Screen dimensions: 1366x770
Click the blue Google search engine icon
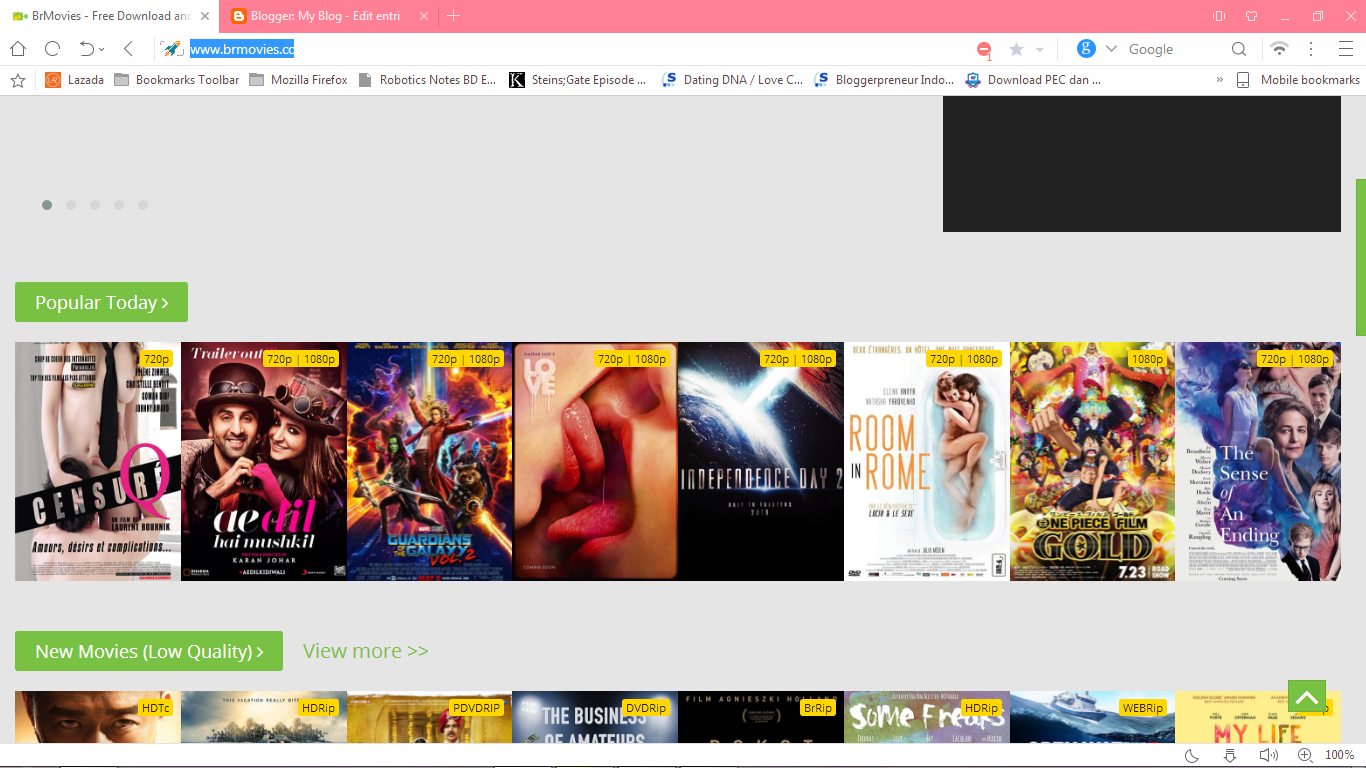1086,49
